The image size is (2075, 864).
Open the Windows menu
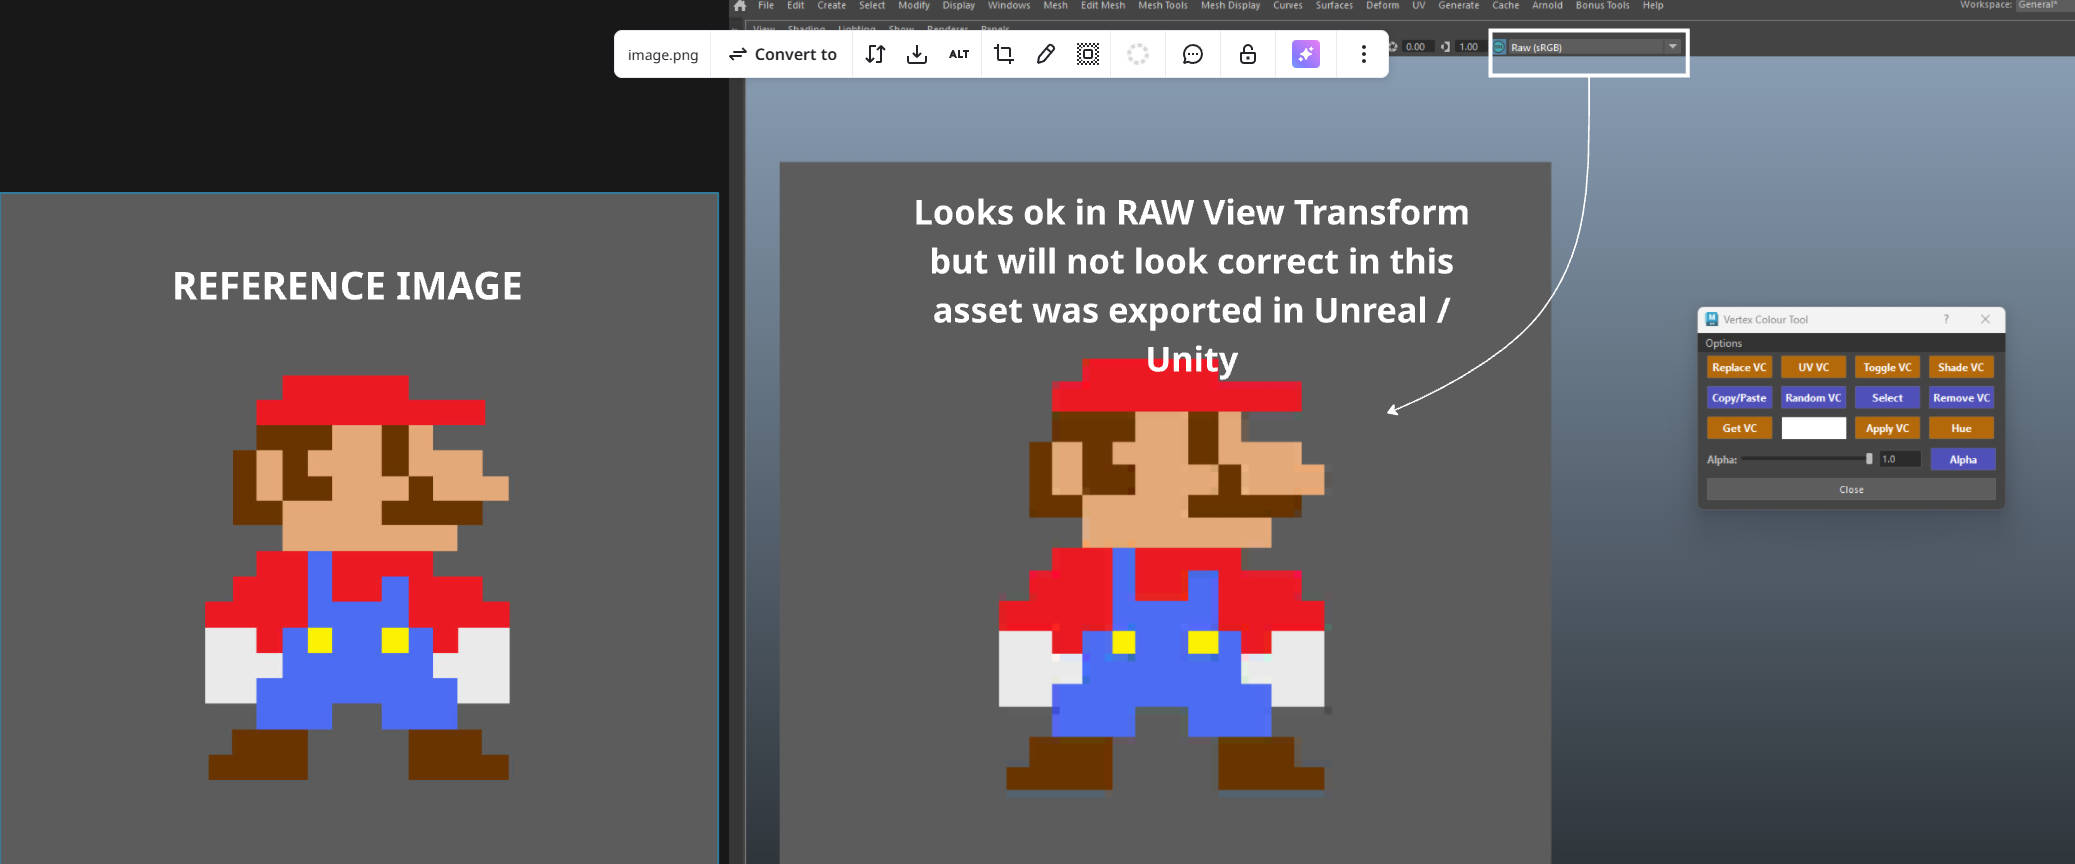(x=1009, y=5)
